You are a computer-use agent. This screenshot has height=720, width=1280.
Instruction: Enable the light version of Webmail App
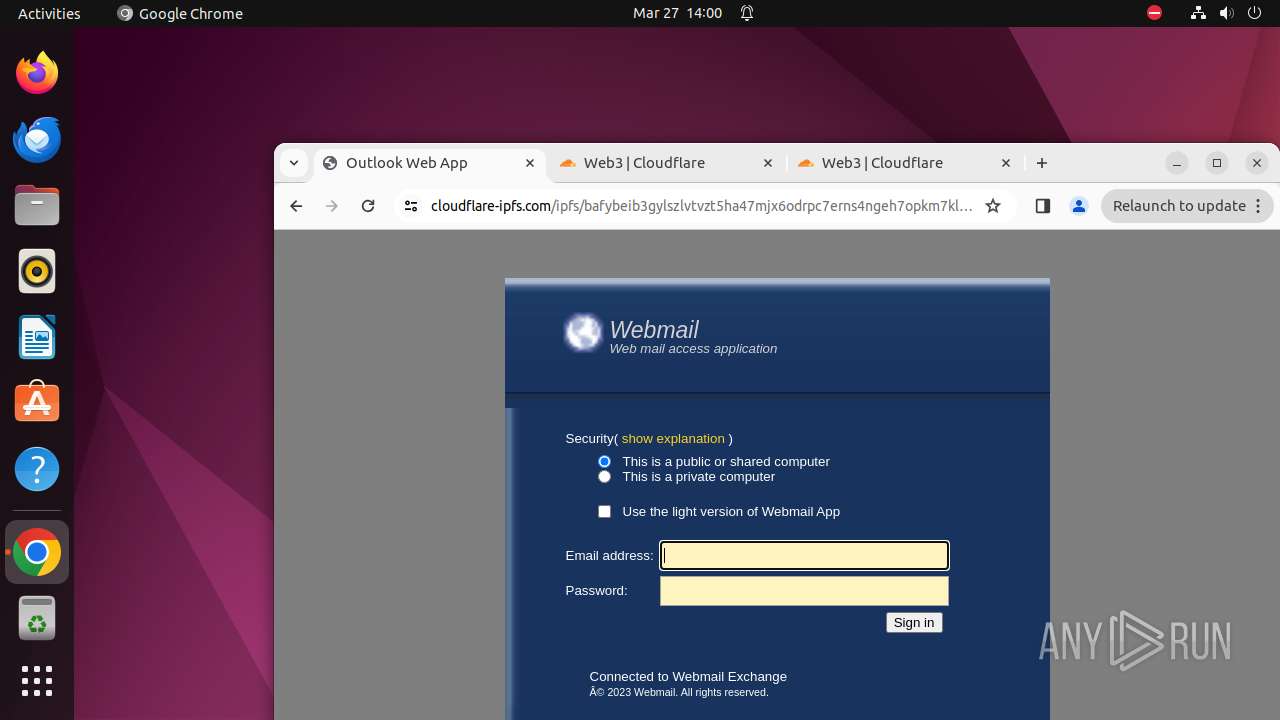click(x=604, y=511)
